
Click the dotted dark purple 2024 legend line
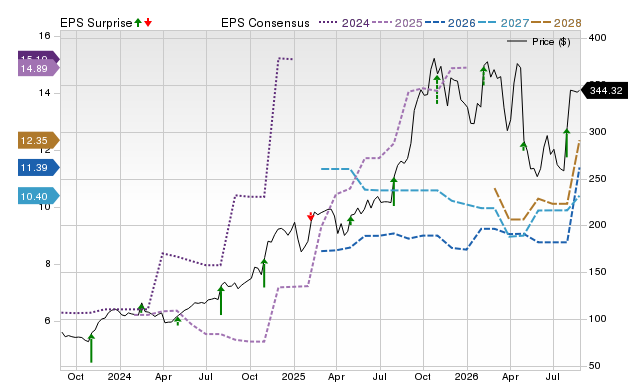coord(328,23)
